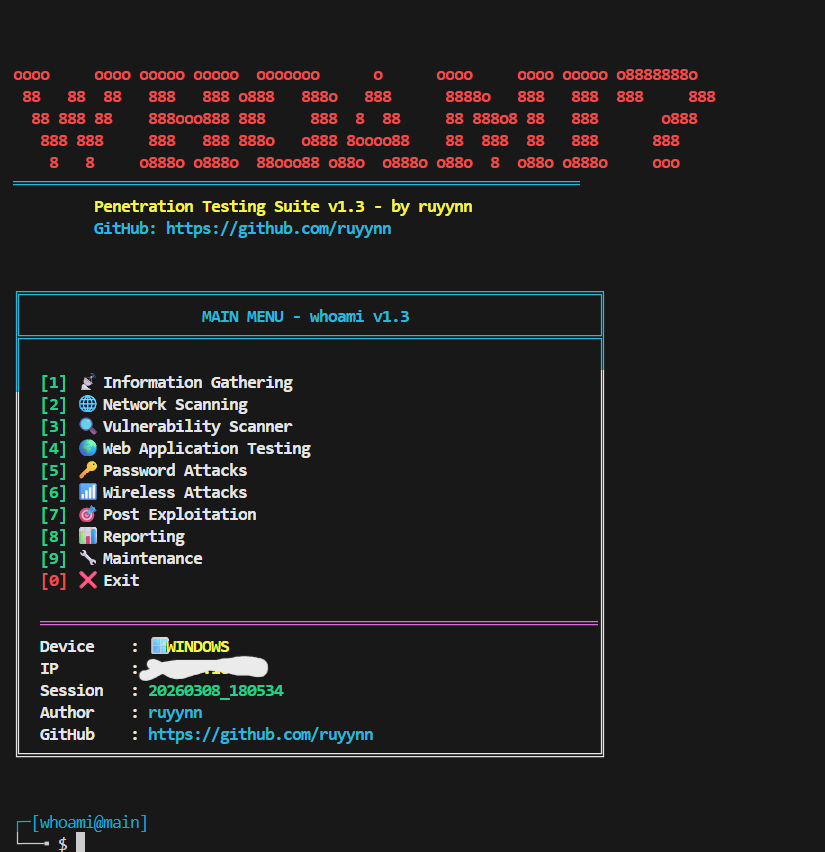Viewport: 825px width, 852px height.
Task: Click the [7] option number
Action: (54, 515)
